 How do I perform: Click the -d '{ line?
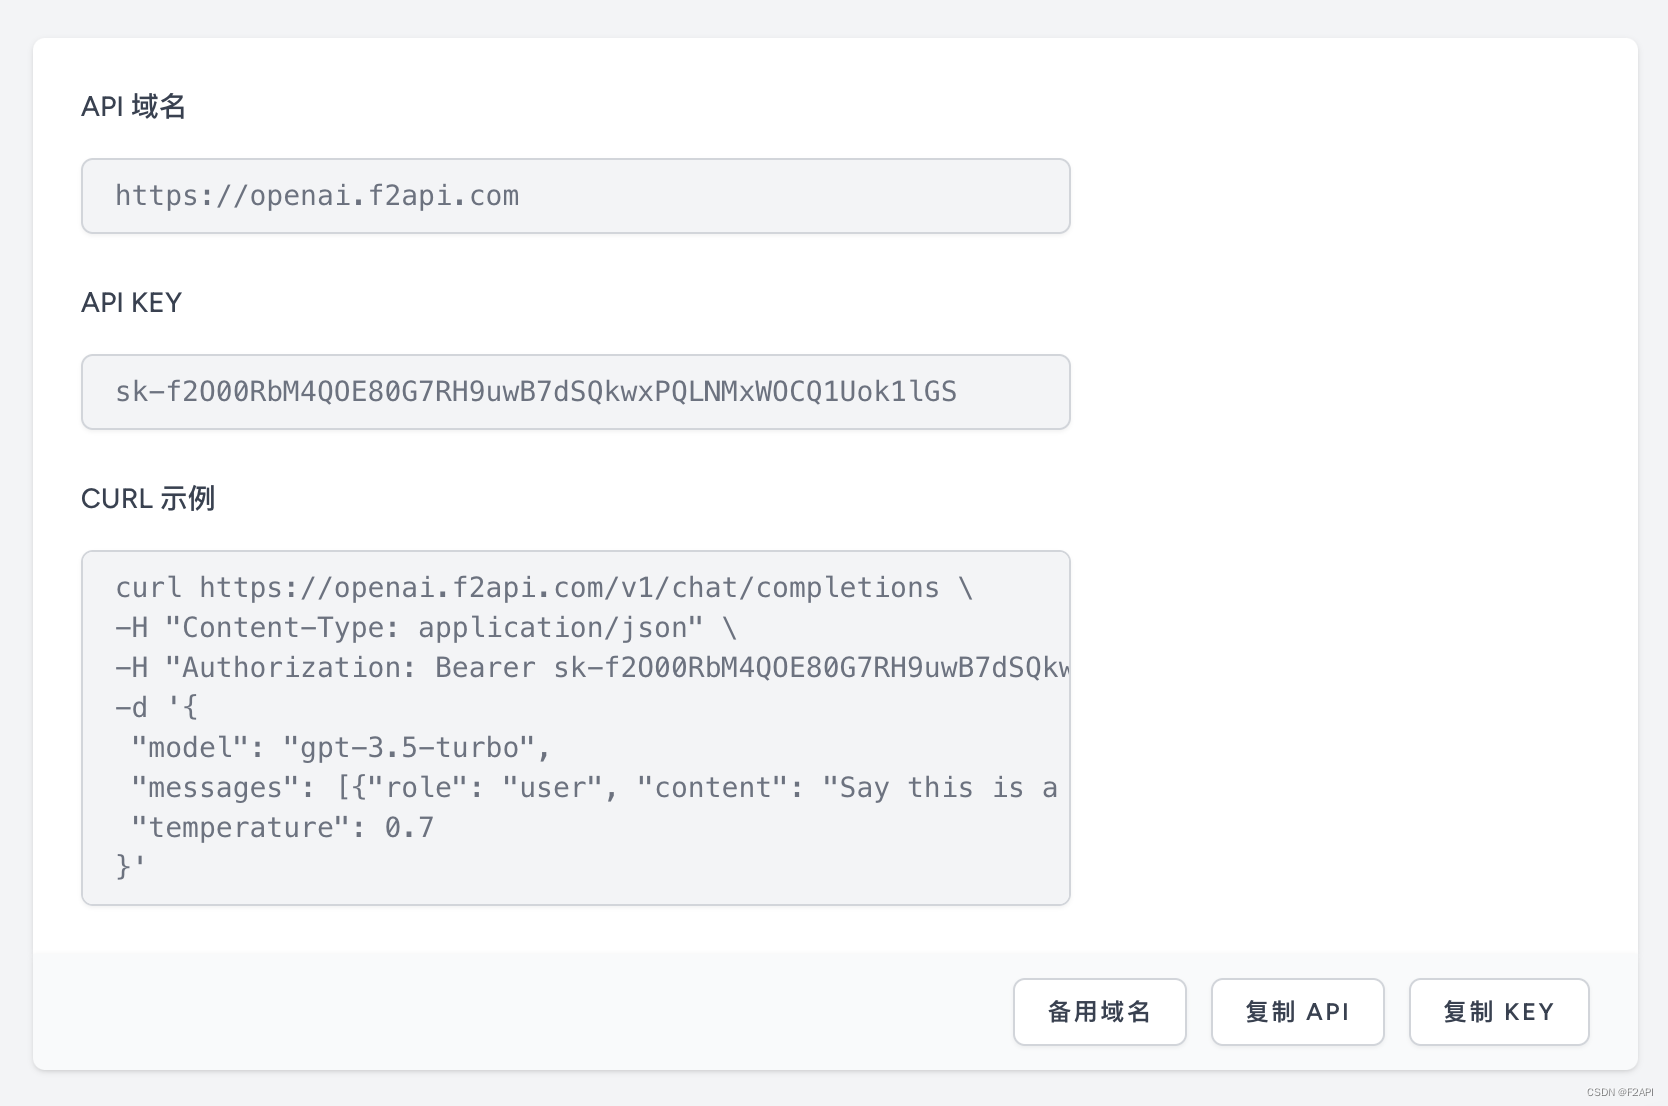point(157,708)
